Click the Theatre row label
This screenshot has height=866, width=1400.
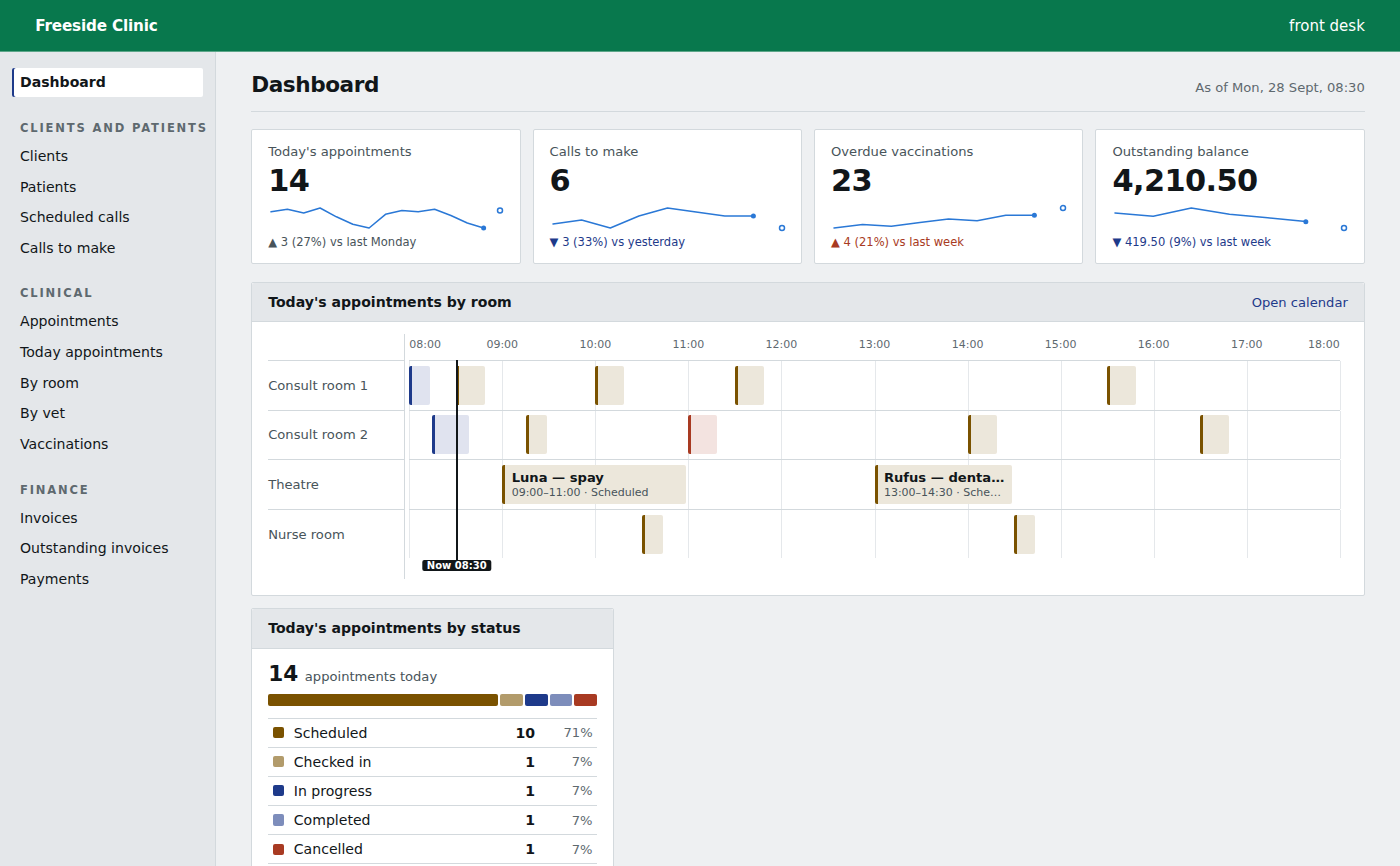click(x=293, y=484)
